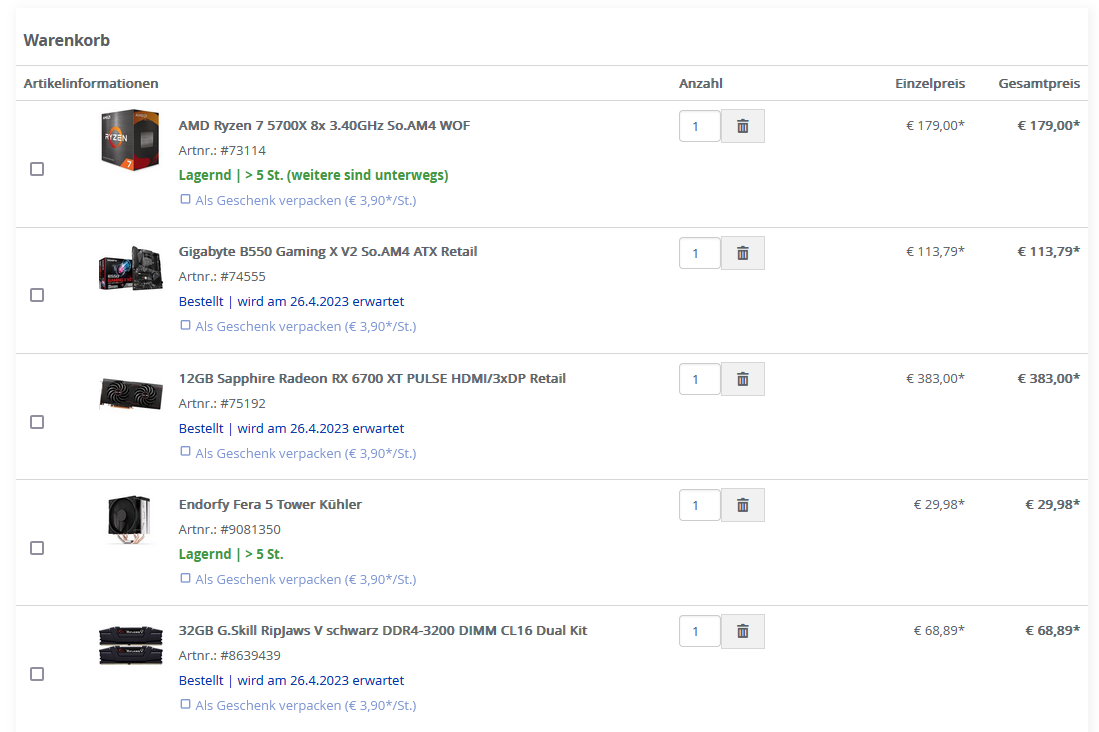View G.Skill RAM modules thumbnail
The image size is (1099, 732).
point(130,645)
